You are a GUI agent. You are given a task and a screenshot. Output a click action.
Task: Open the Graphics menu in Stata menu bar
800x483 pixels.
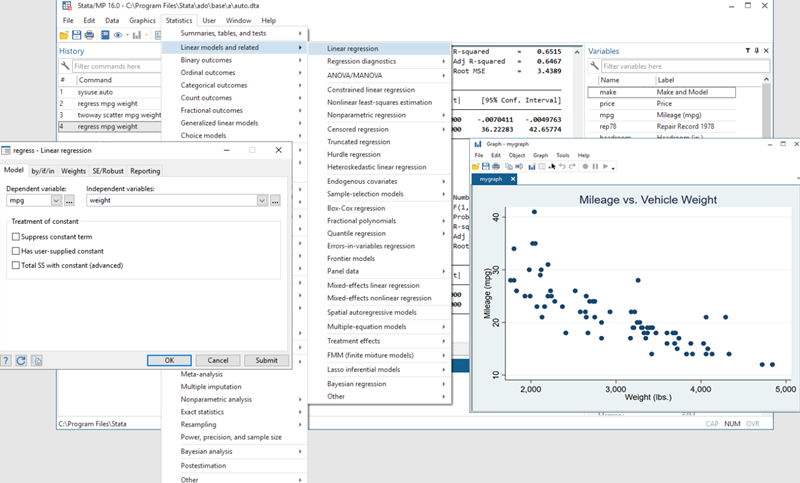142,20
